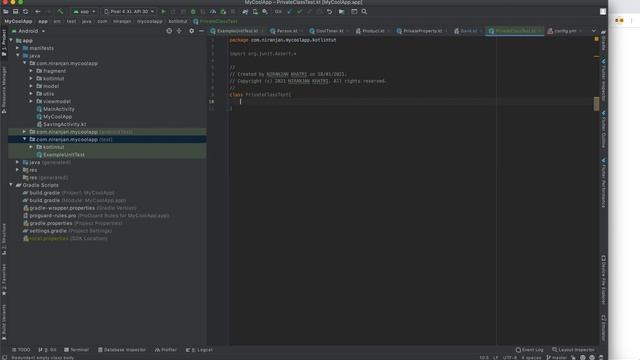Expand the manifests folder

click(x=18, y=48)
